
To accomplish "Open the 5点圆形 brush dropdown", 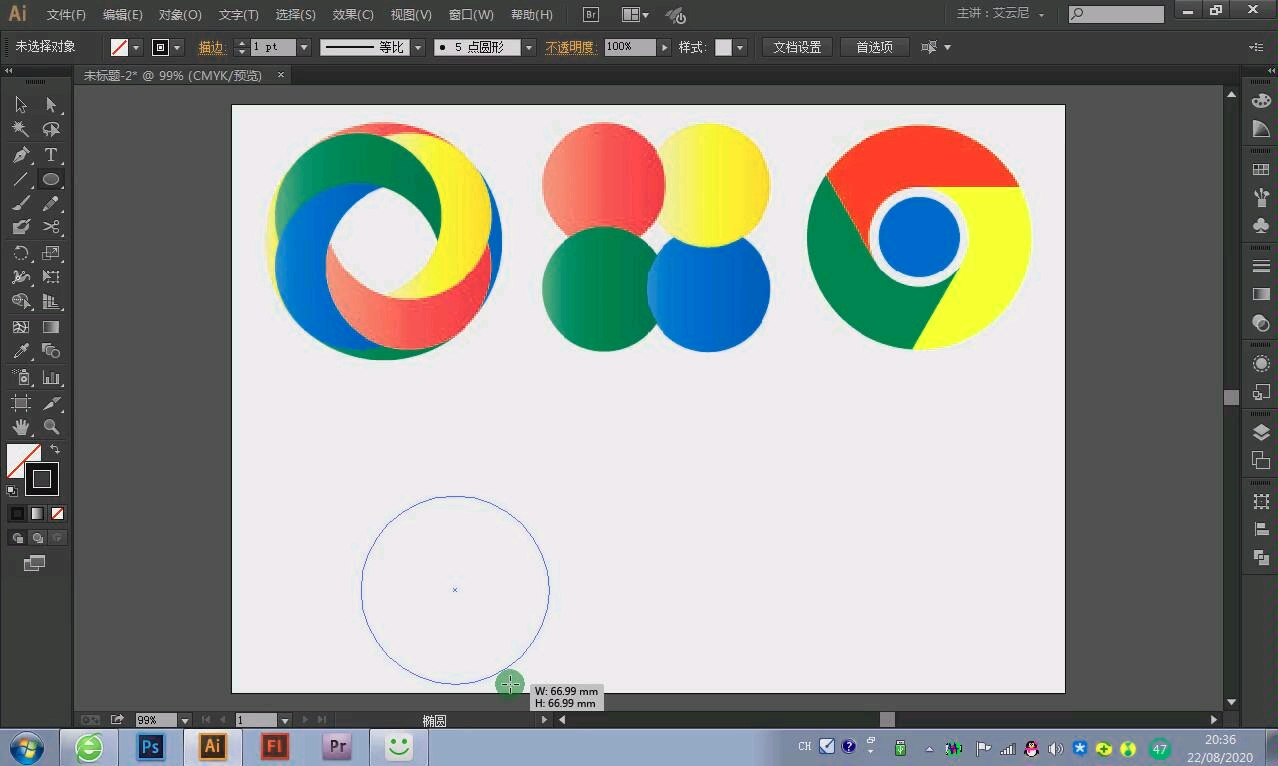I will (529, 47).
